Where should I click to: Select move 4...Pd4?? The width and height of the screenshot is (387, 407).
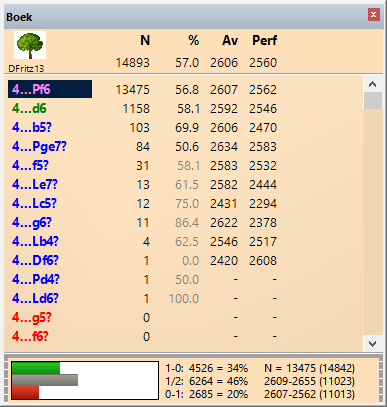pyautogui.click(x=36, y=279)
